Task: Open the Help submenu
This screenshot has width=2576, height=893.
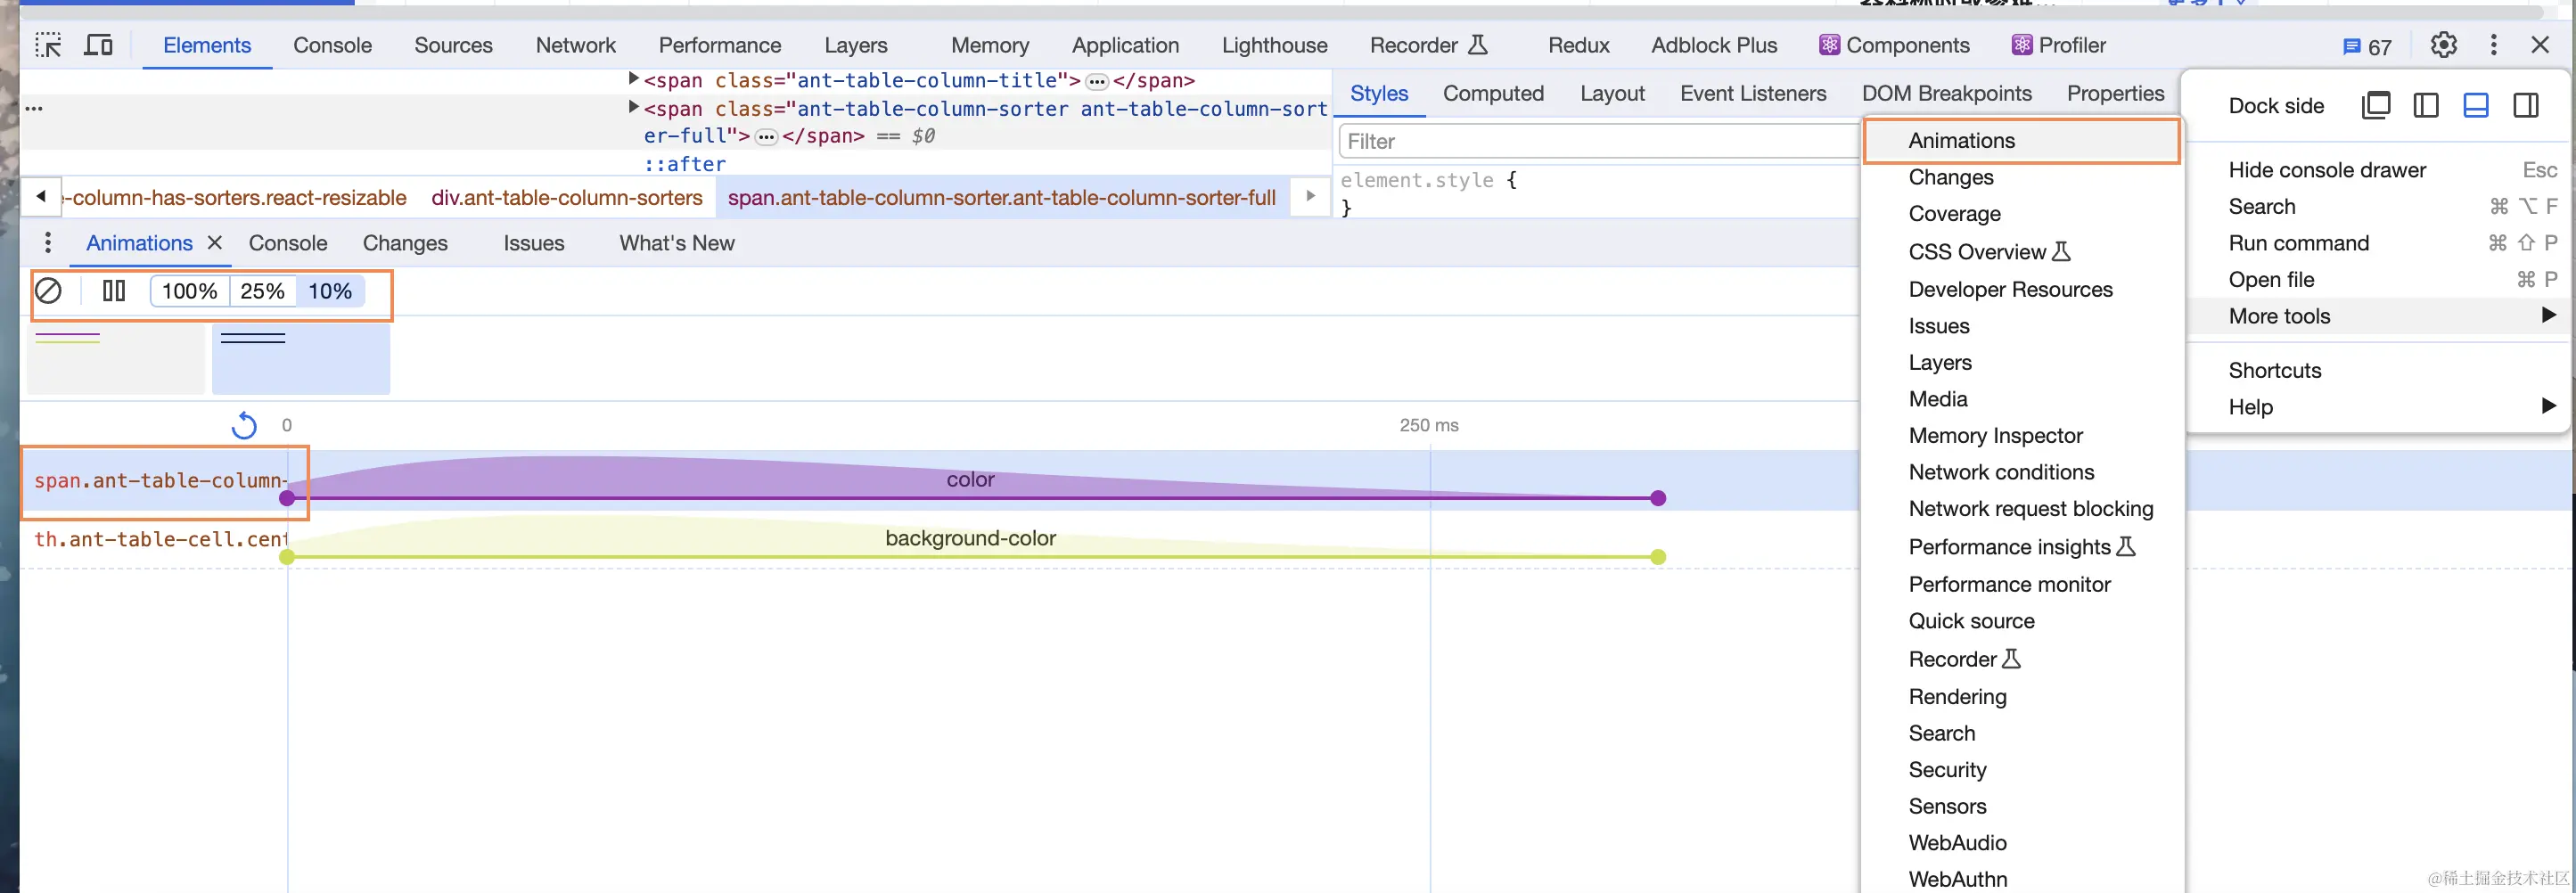Action: [x=2377, y=407]
